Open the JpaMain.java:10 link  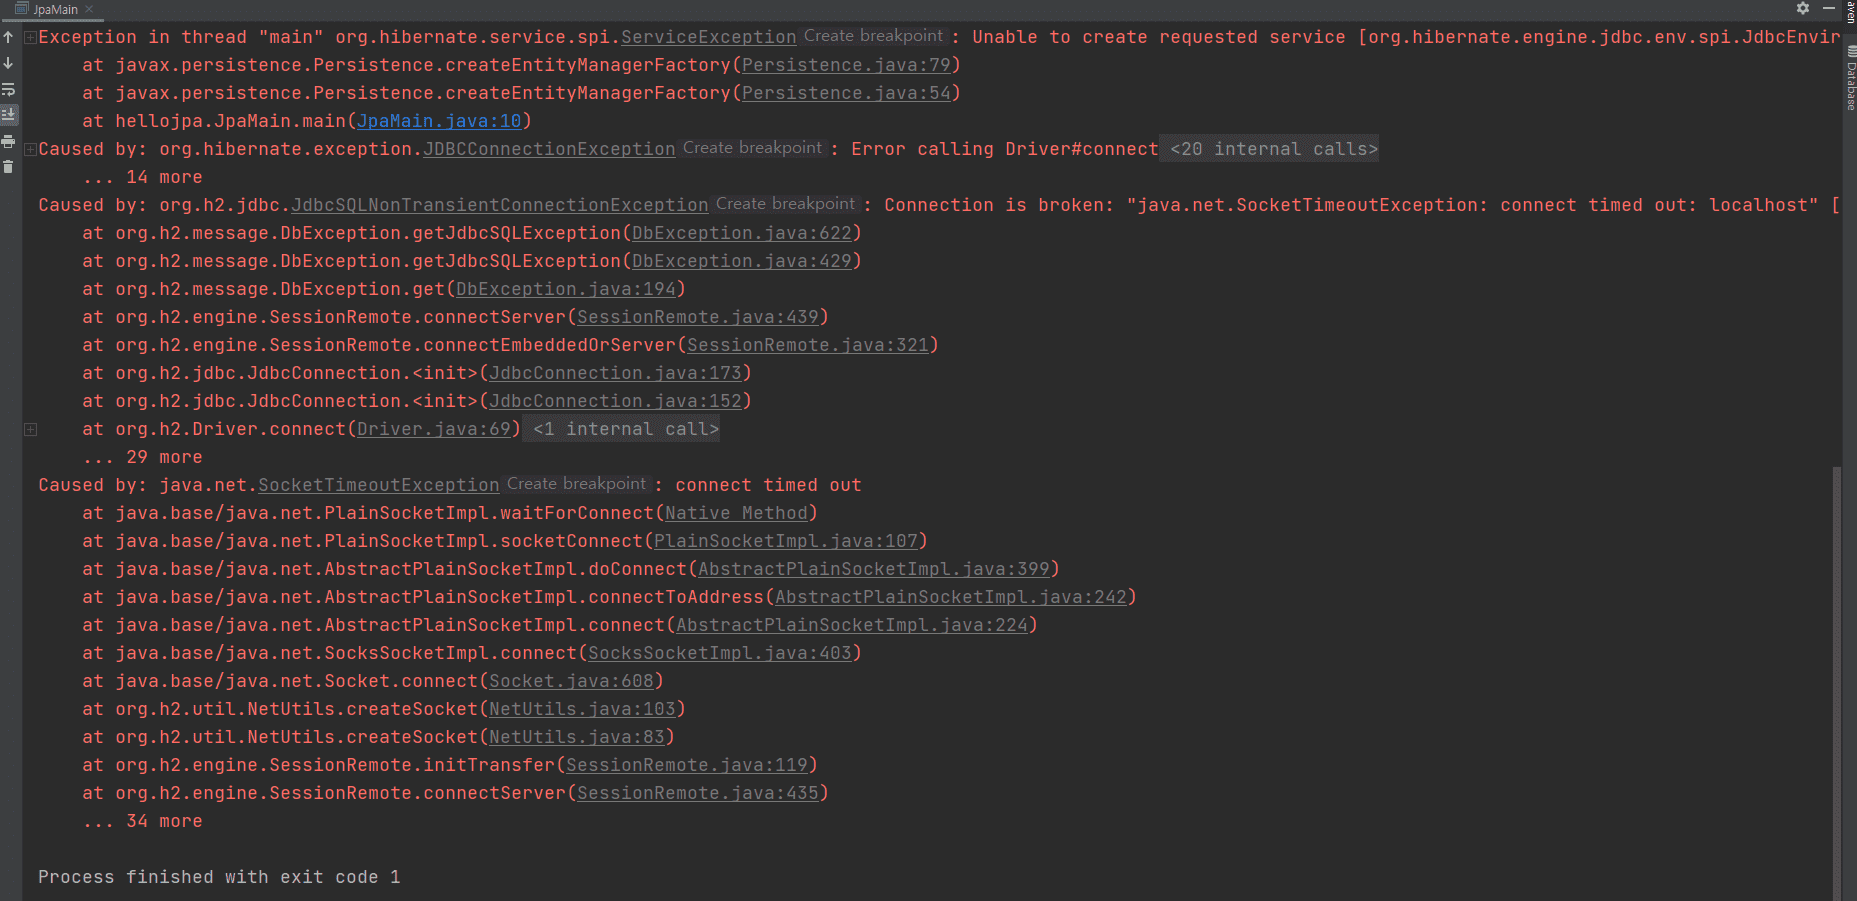point(439,121)
